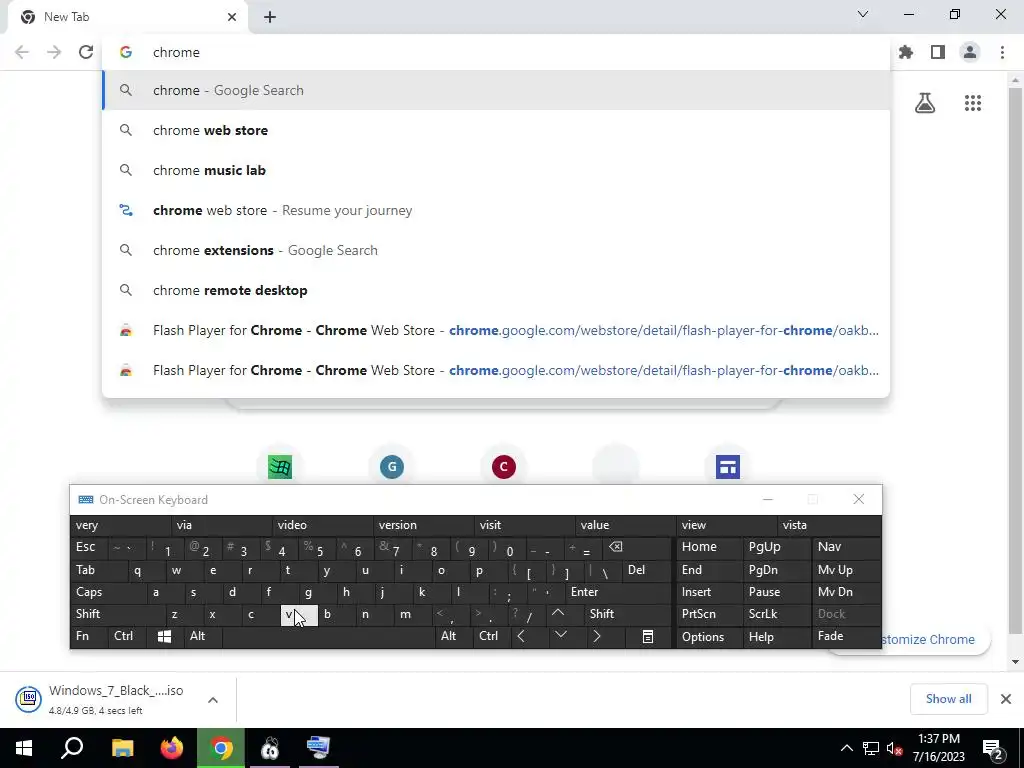Screen dimensions: 1024x768
Task: Open the second Flash Player for Chrome result
Action: pos(496,370)
